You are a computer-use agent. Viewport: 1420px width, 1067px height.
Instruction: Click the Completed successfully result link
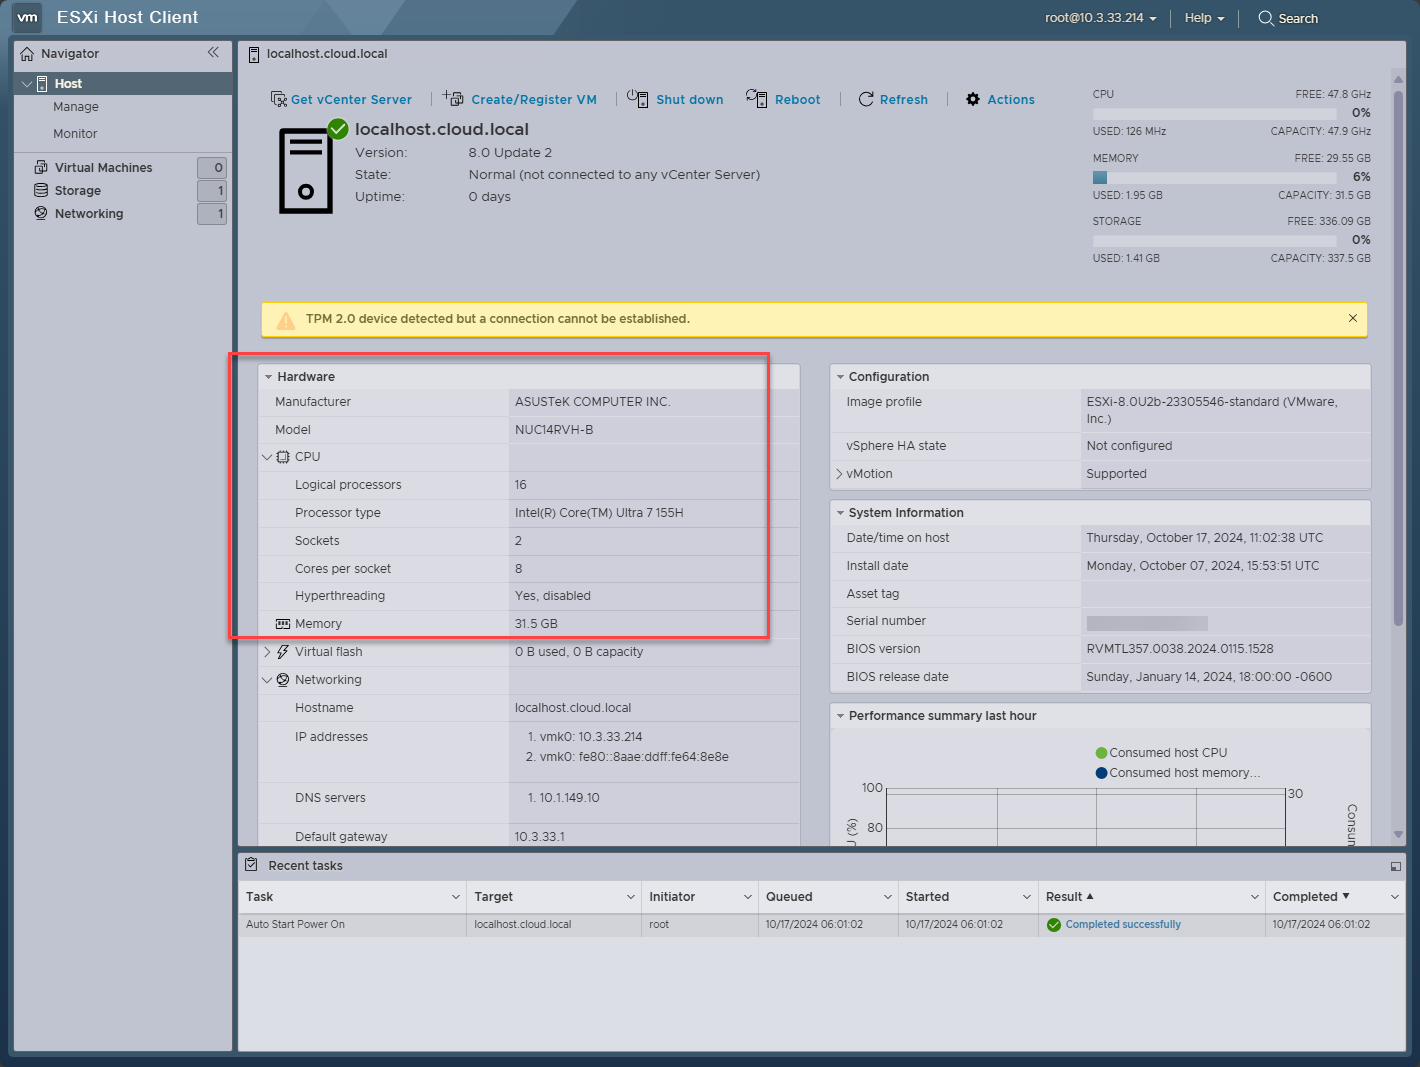click(1122, 925)
